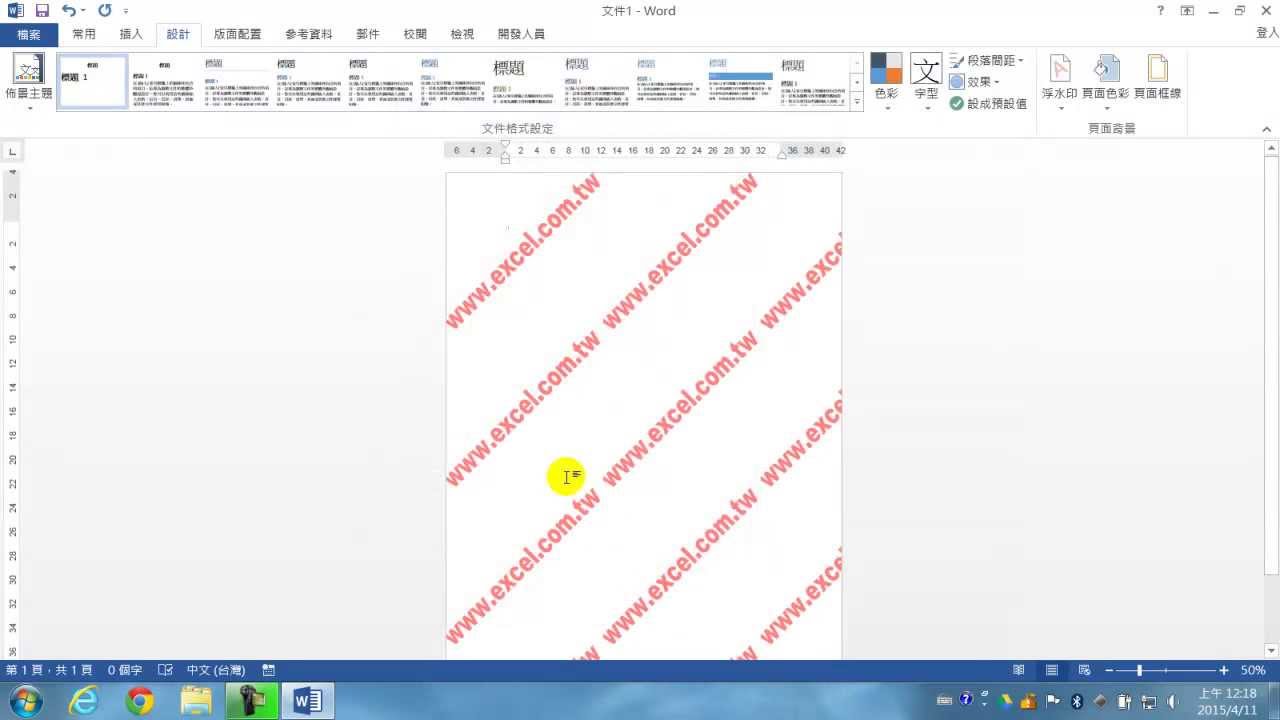This screenshot has width=1280, height=720.
Task: Switch to the 插入 Insert tab
Action: [x=131, y=34]
